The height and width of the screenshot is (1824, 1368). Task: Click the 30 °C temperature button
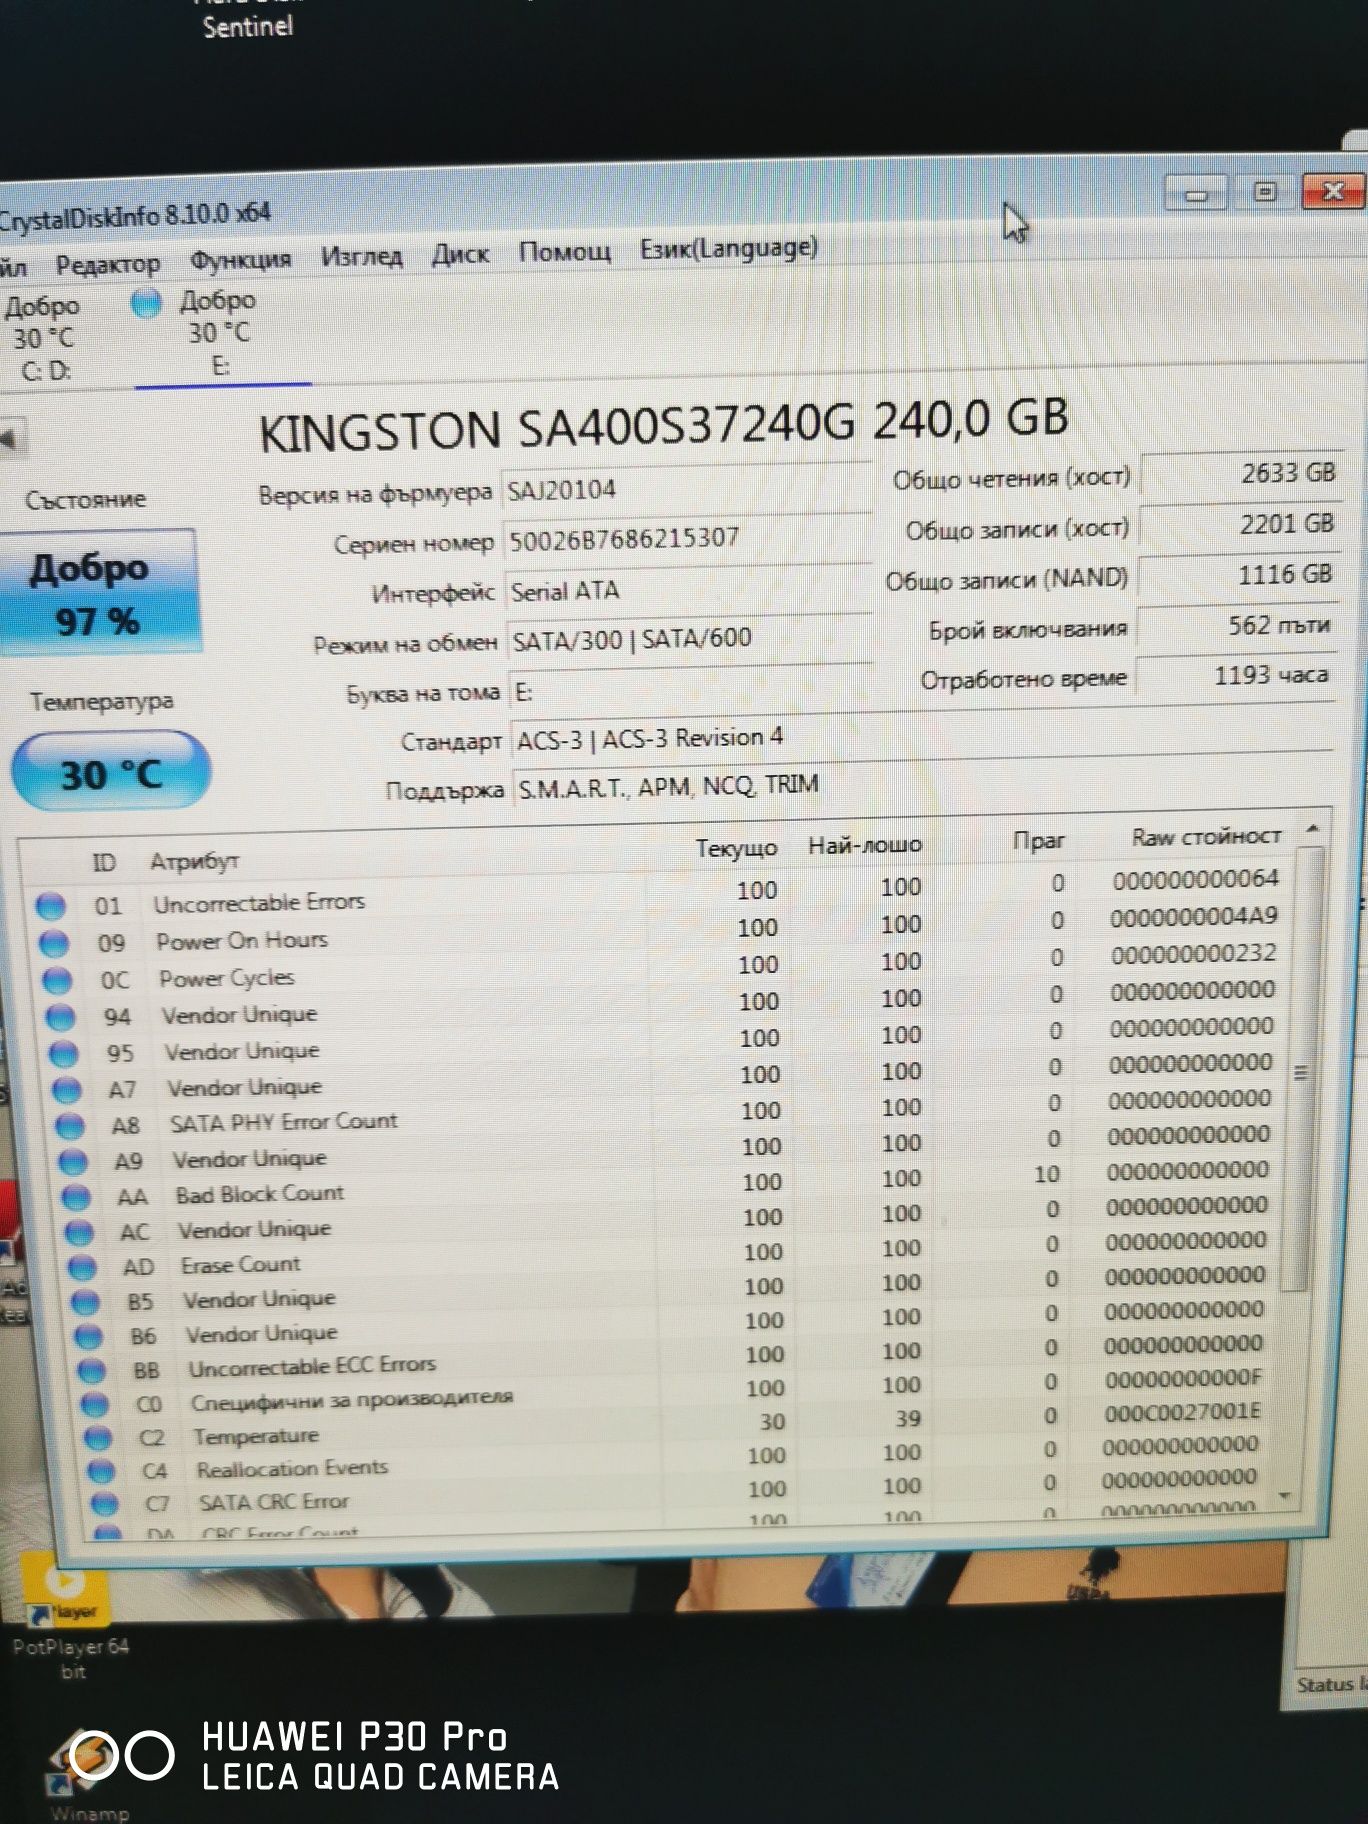coord(110,772)
